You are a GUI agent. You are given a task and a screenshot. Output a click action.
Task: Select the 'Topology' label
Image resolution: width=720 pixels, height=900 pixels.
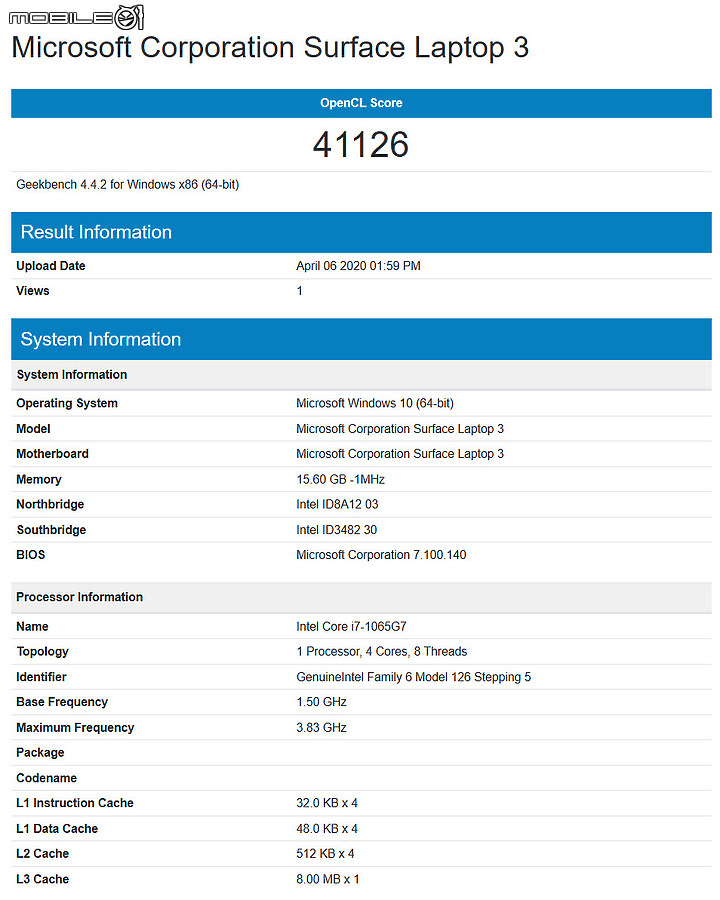tap(42, 651)
